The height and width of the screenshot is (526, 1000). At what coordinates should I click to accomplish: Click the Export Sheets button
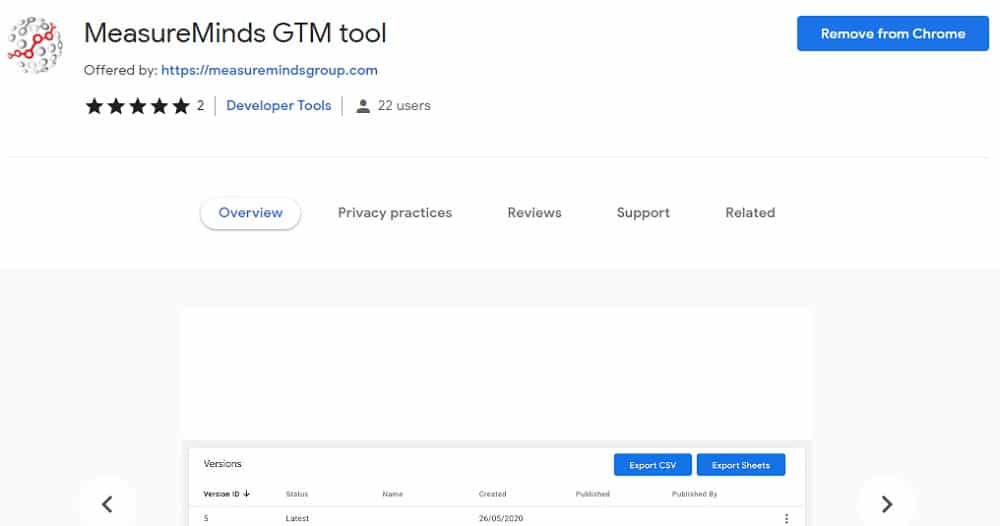click(740, 465)
